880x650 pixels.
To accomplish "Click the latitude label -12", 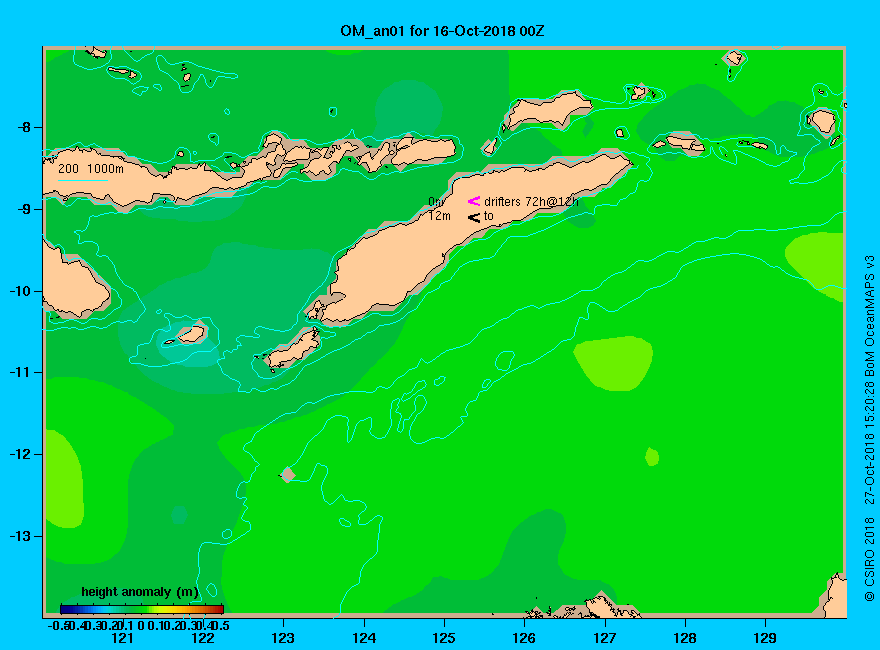I will 20,454.
